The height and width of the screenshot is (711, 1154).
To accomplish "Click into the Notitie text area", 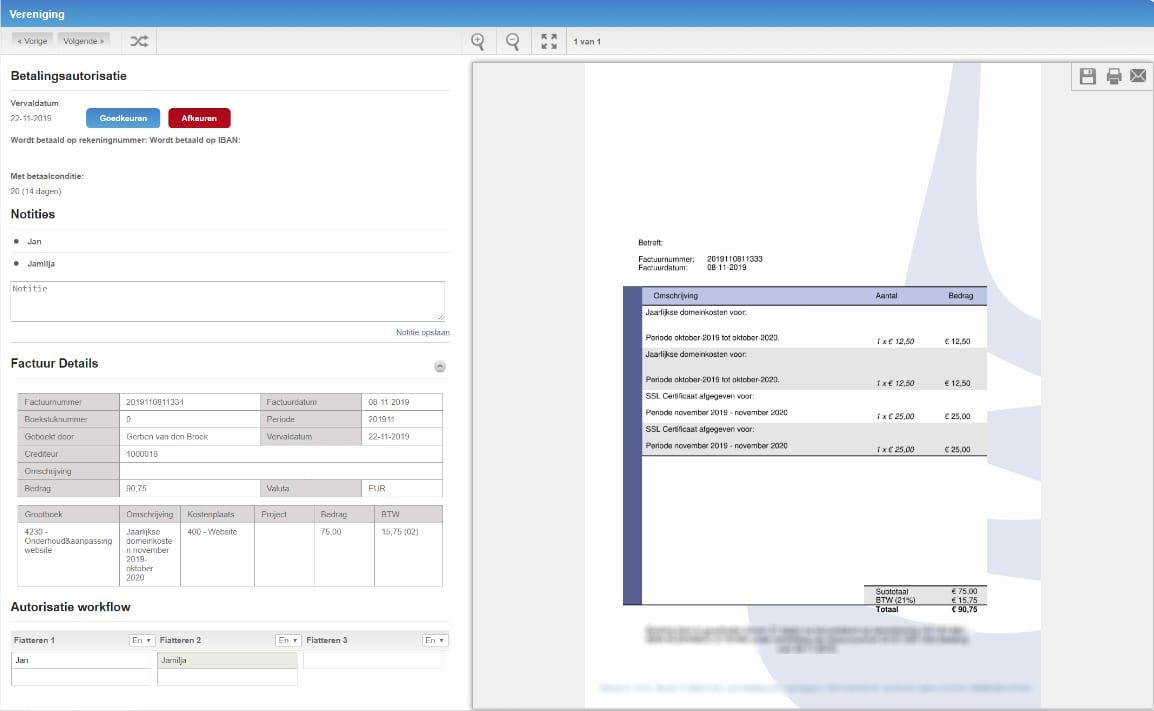I will pos(227,301).
